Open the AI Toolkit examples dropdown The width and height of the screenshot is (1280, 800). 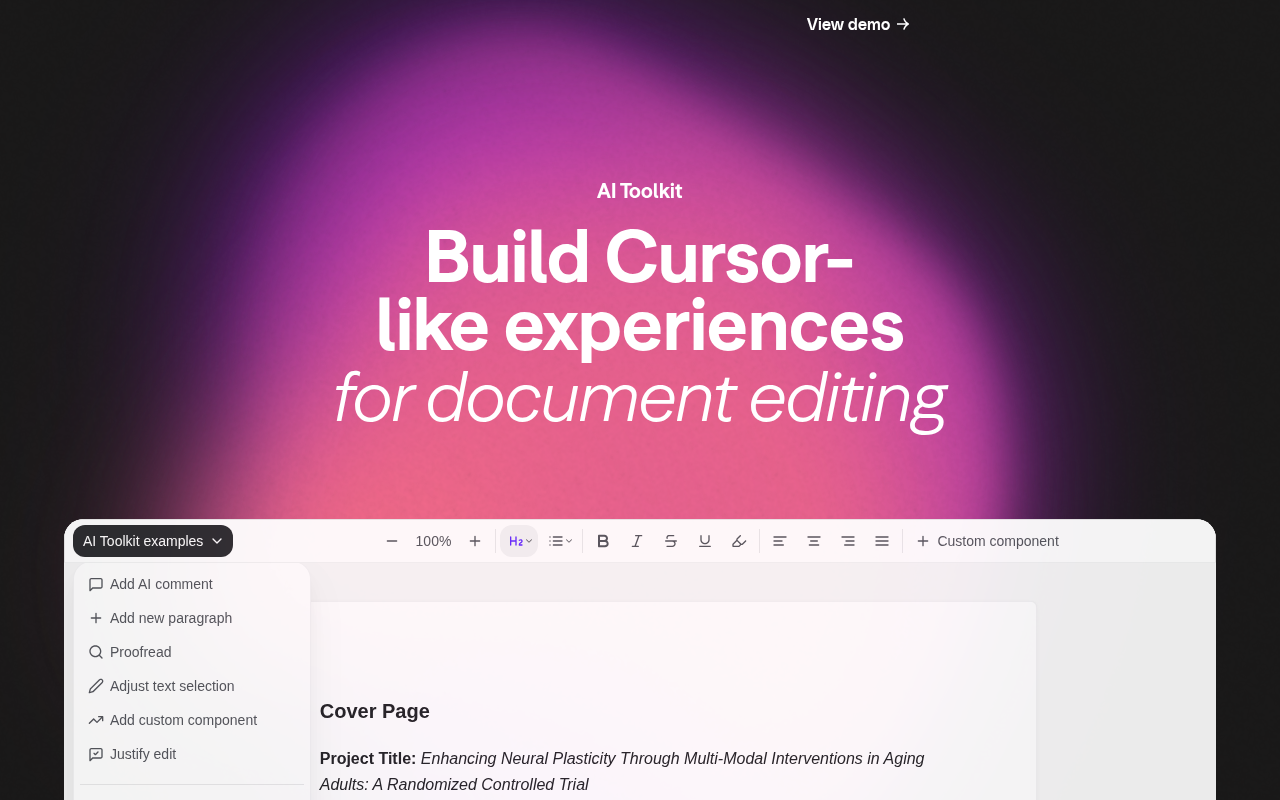pos(153,541)
